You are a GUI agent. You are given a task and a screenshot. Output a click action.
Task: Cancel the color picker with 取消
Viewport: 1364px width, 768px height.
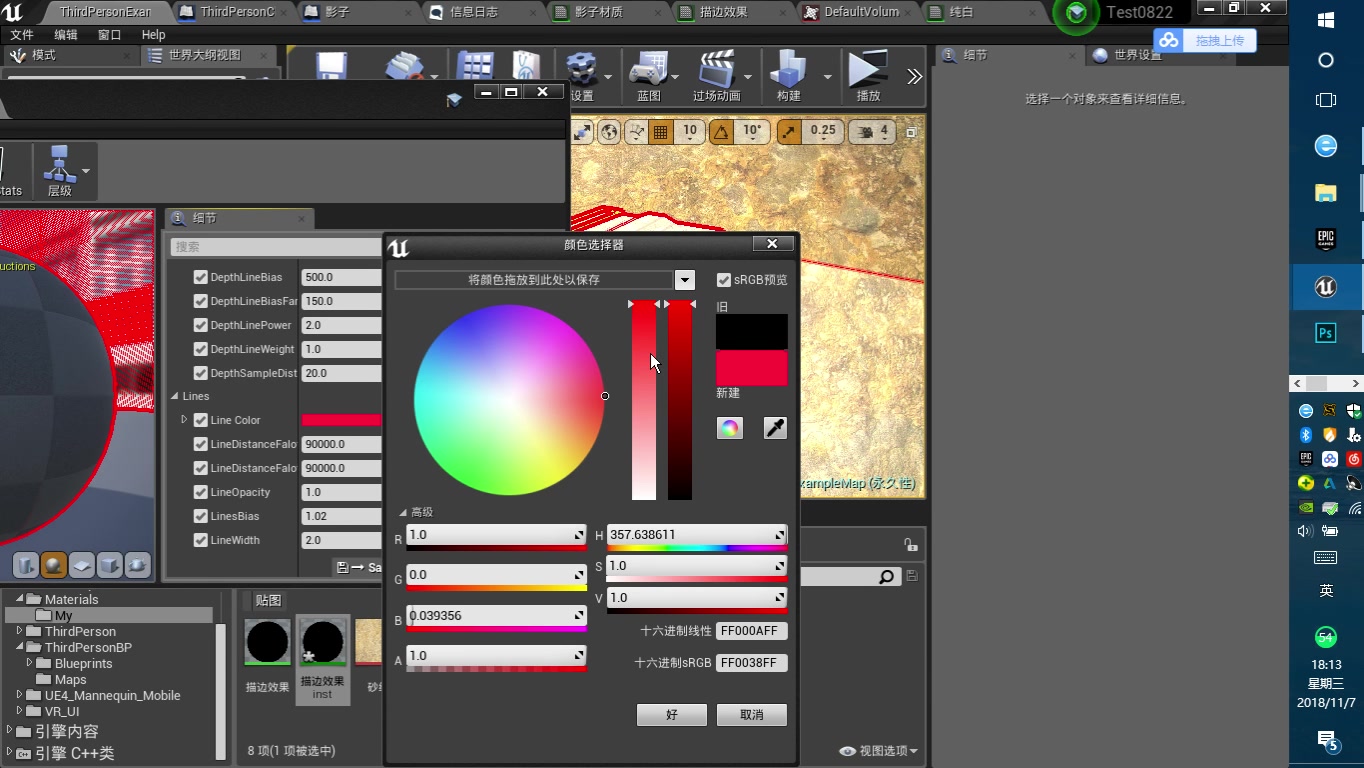752,715
